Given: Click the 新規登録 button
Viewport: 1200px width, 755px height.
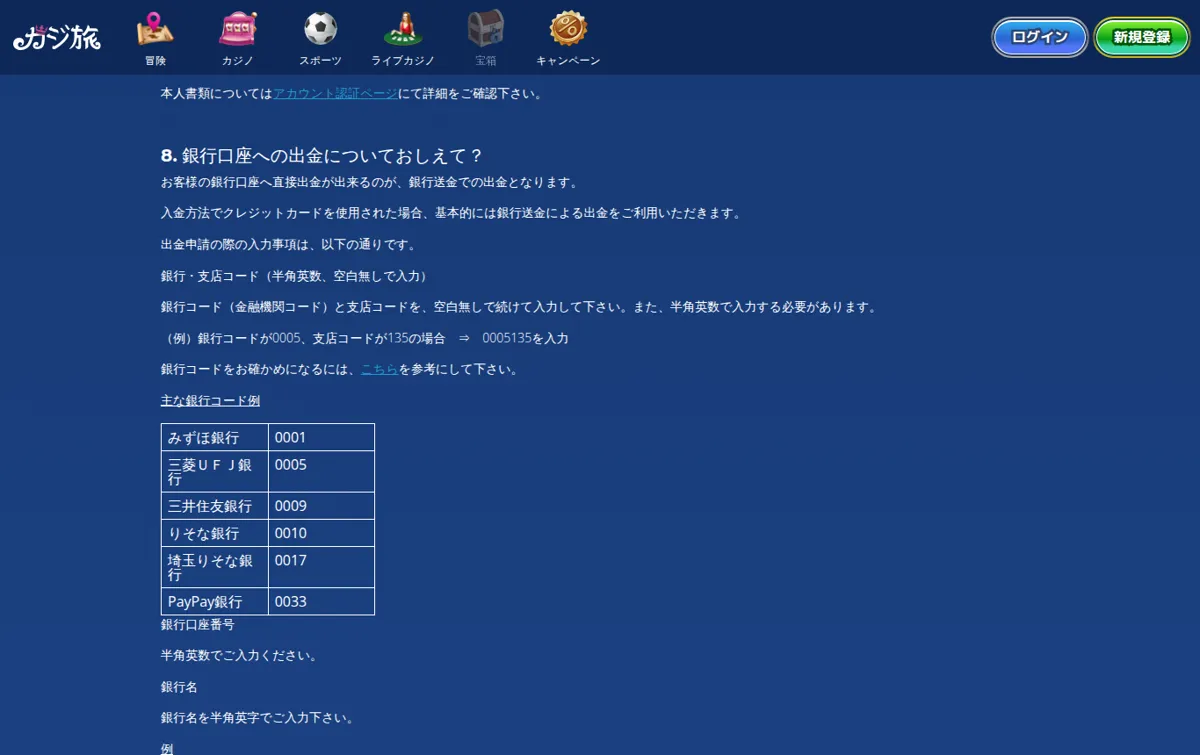Looking at the screenshot, I should [x=1142, y=37].
